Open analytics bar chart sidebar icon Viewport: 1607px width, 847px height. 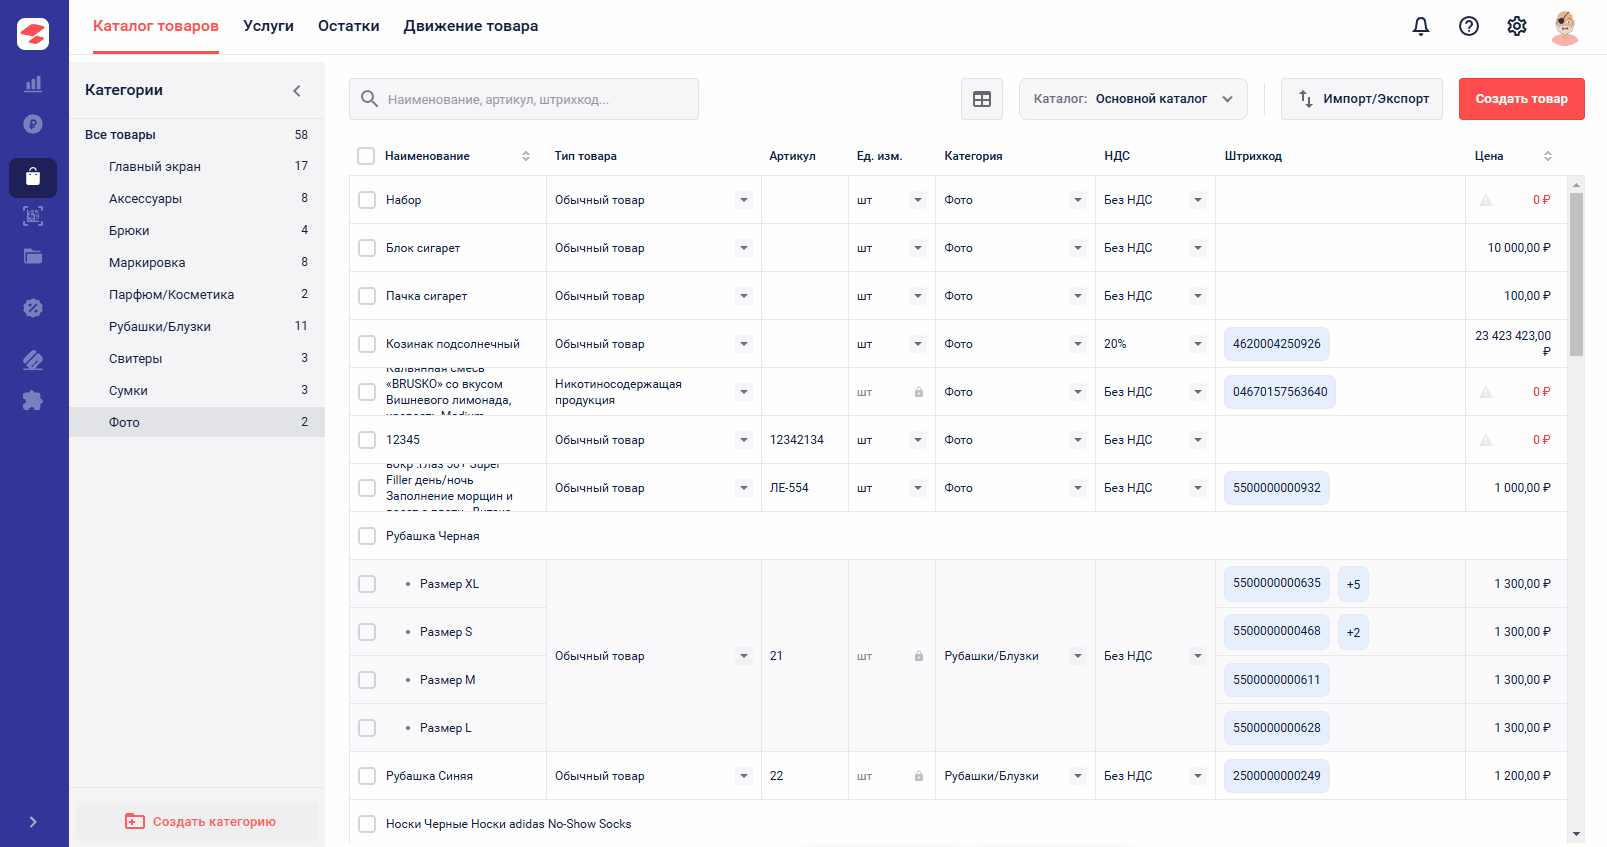[x=33, y=84]
